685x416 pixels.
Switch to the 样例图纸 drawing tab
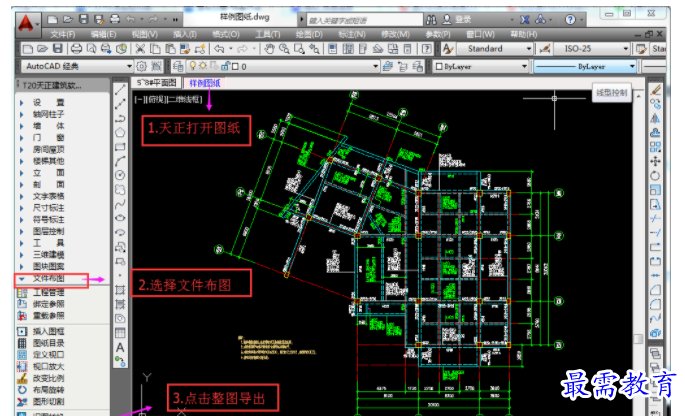(x=204, y=83)
